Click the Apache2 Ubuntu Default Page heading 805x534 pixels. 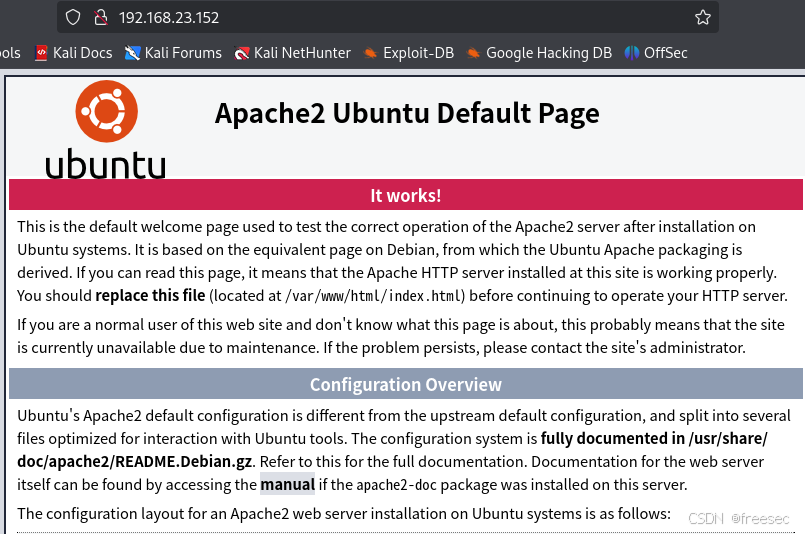[407, 113]
